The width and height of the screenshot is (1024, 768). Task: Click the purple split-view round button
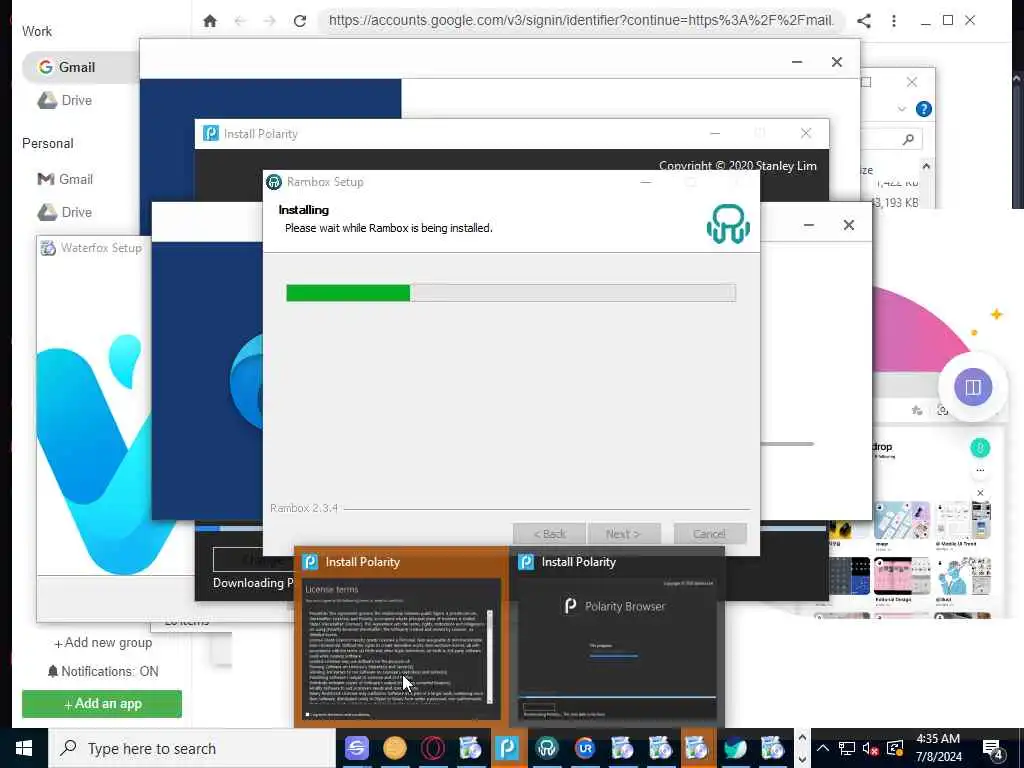tap(972, 387)
